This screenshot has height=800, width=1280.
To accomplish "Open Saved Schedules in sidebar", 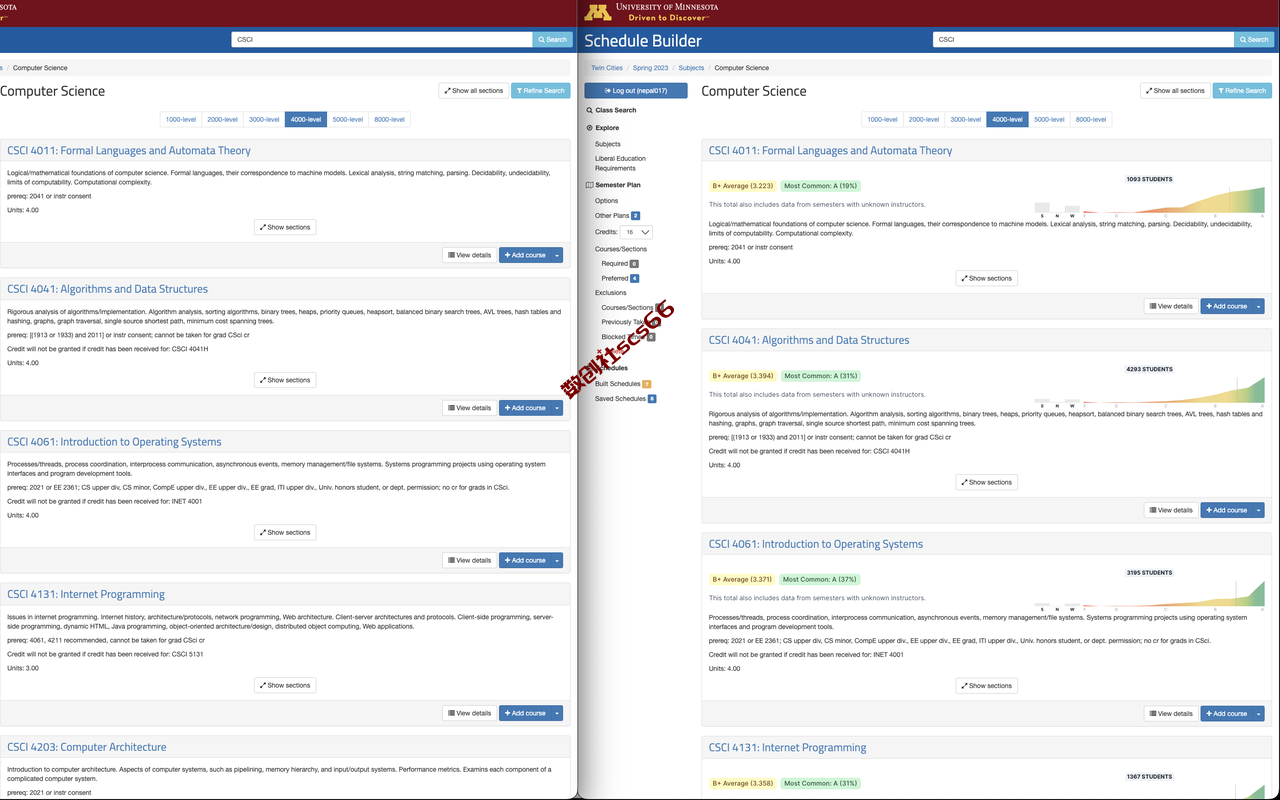I will (625, 399).
